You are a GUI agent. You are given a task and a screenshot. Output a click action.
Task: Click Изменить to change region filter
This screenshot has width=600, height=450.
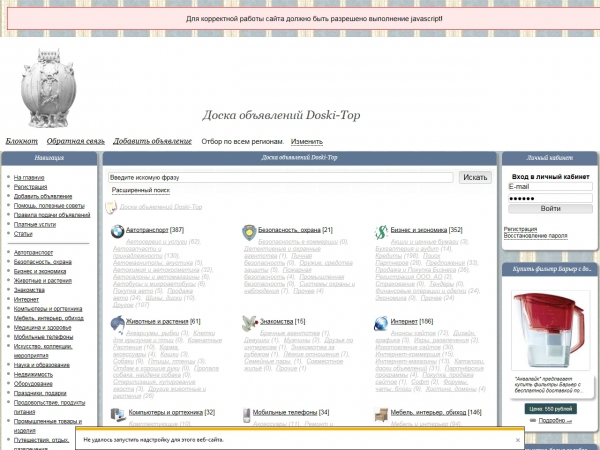(x=307, y=142)
